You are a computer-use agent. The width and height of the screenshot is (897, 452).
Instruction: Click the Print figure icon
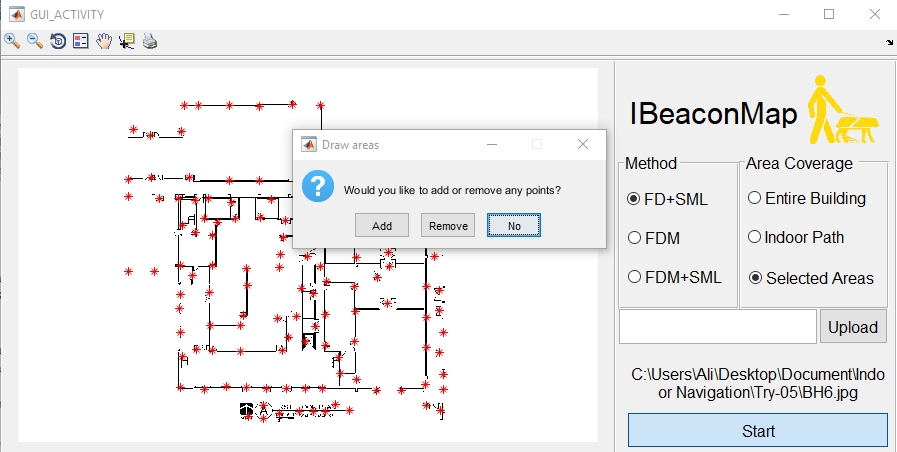click(150, 41)
